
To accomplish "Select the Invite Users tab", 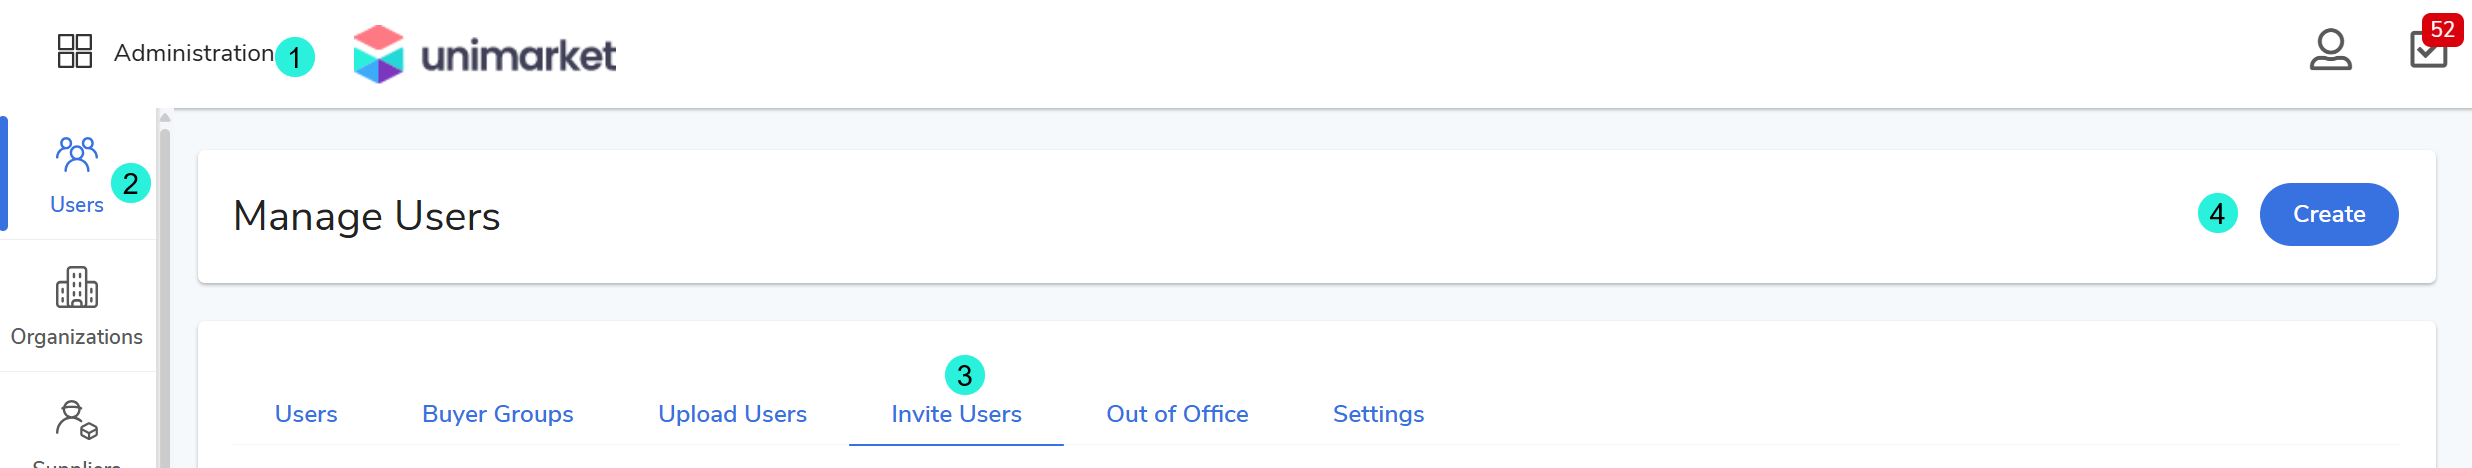I will click(956, 414).
